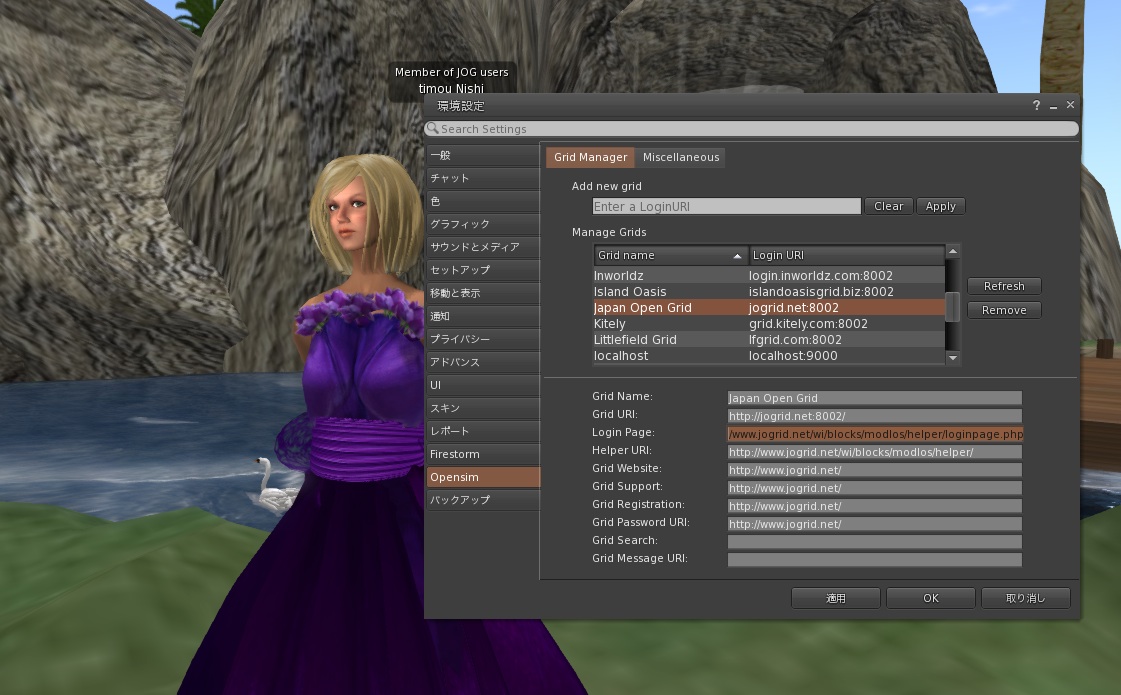Switch to the Miscellaneous tab
The height and width of the screenshot is (695, 1121).
click(x=681, y=157)
